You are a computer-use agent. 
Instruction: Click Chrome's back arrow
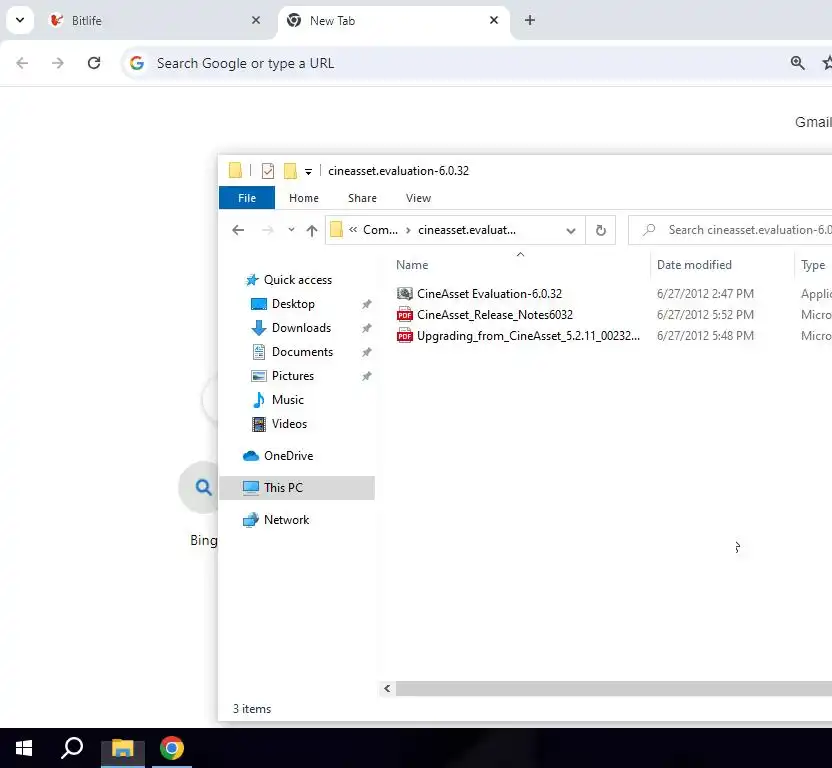click(x=22, y=63)
